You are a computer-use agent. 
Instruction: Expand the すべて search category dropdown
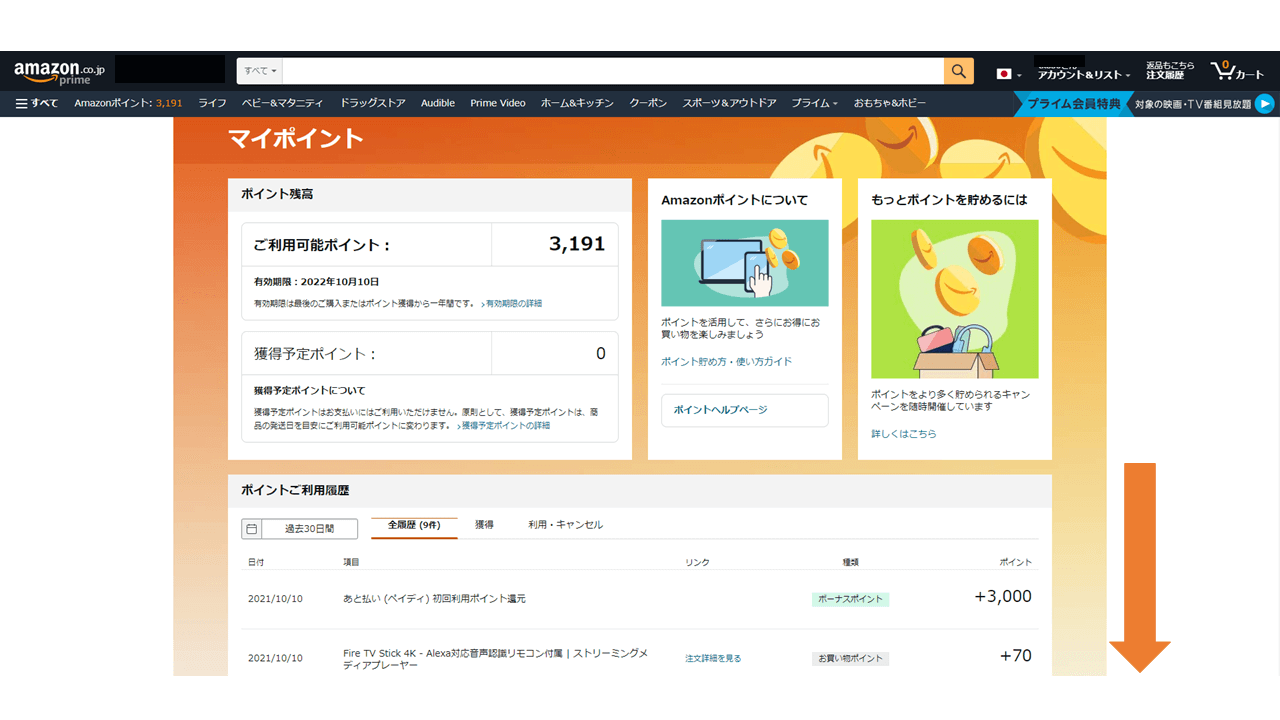click(x=261, y=71)
